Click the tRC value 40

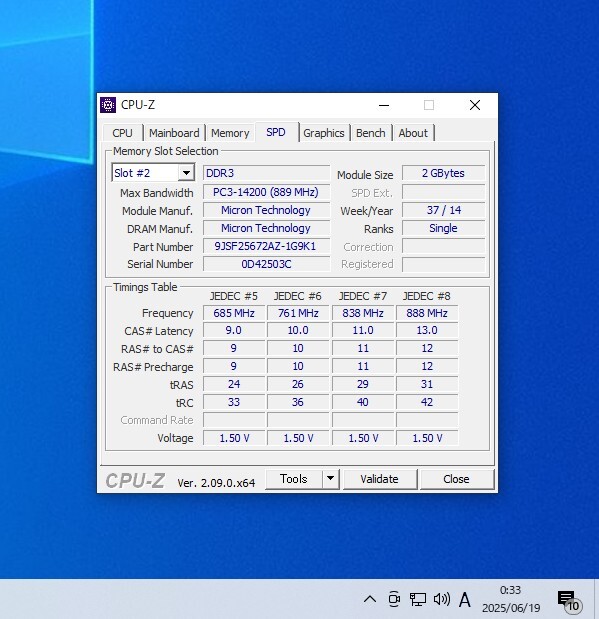(363, 402)
